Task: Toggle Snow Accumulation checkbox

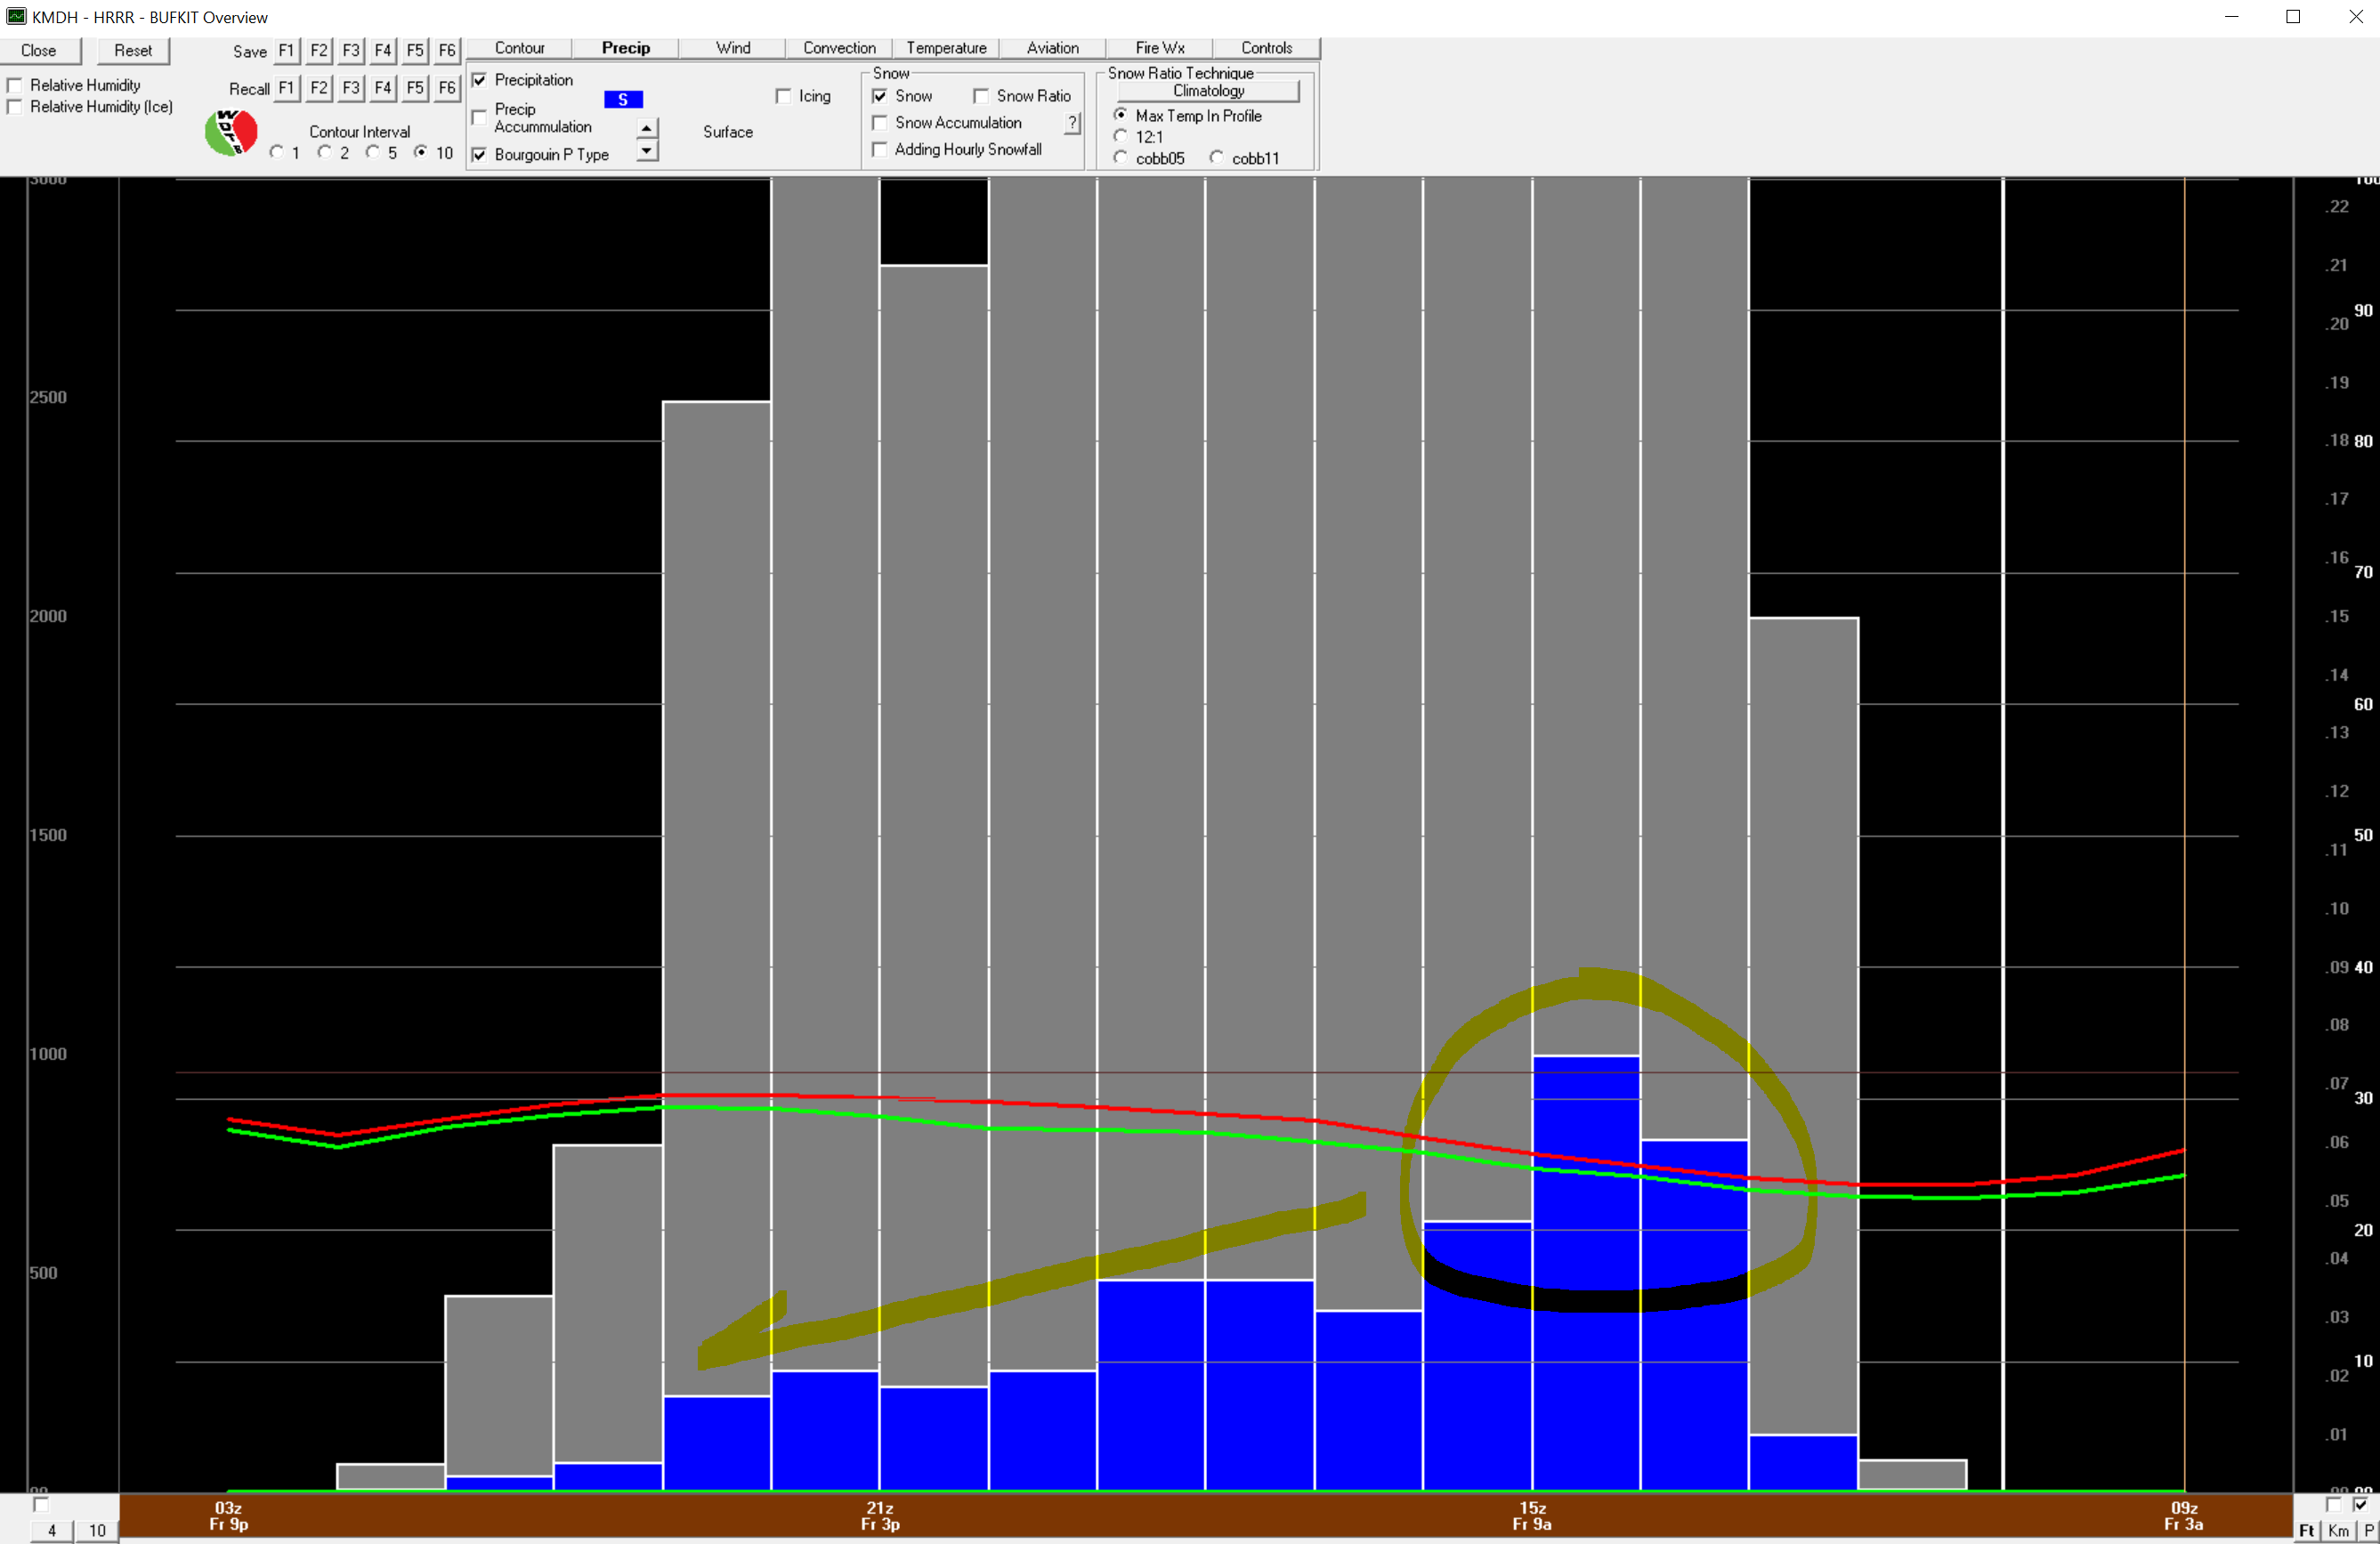Action: click(880, 123)
